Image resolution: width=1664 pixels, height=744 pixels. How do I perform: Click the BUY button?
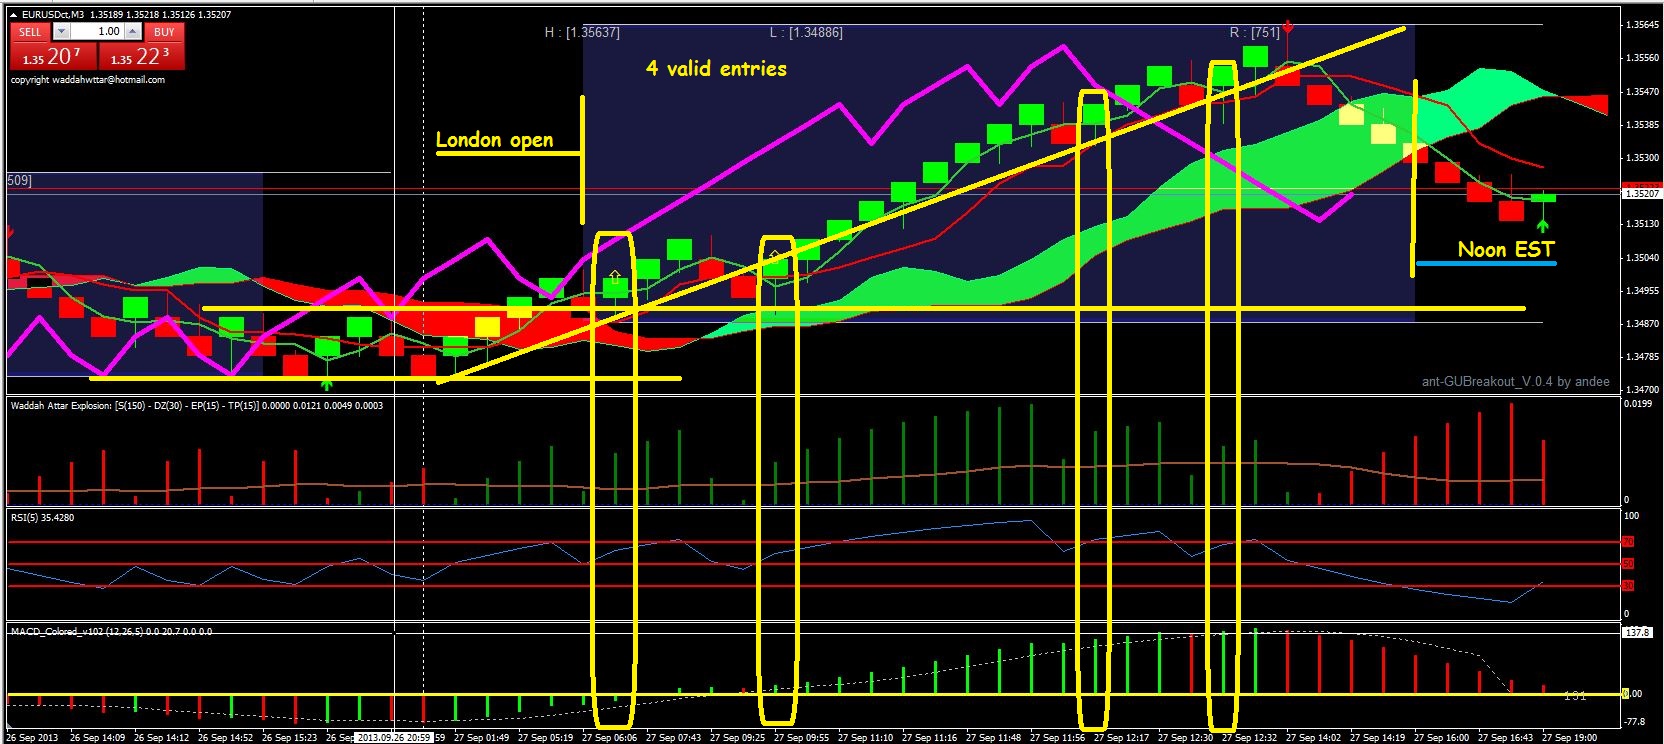click(x=164, y=32)
